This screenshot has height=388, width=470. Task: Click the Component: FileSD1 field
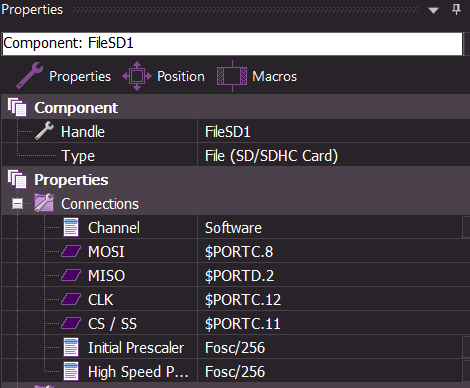click(232, 44)
